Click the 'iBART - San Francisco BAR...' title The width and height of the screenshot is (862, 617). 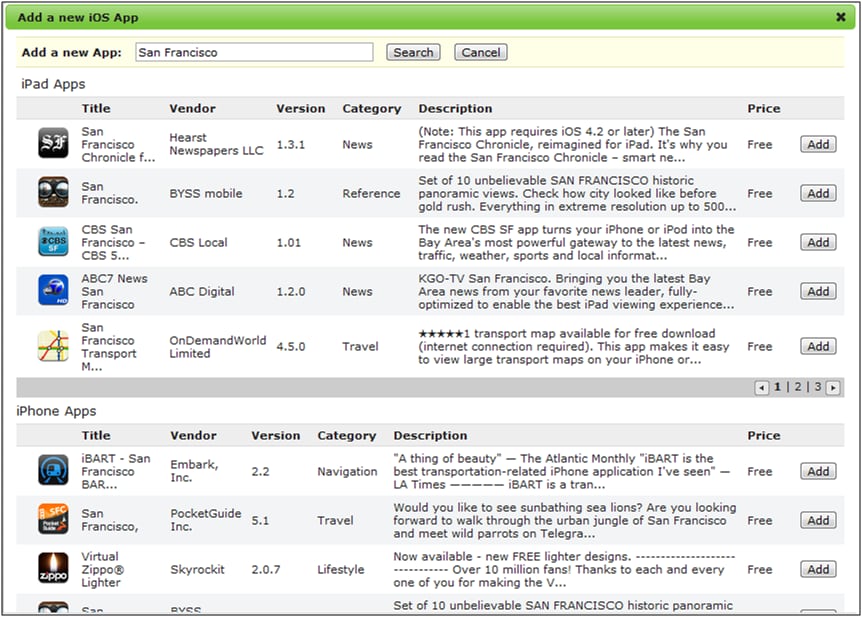click(x=115, y=471)
